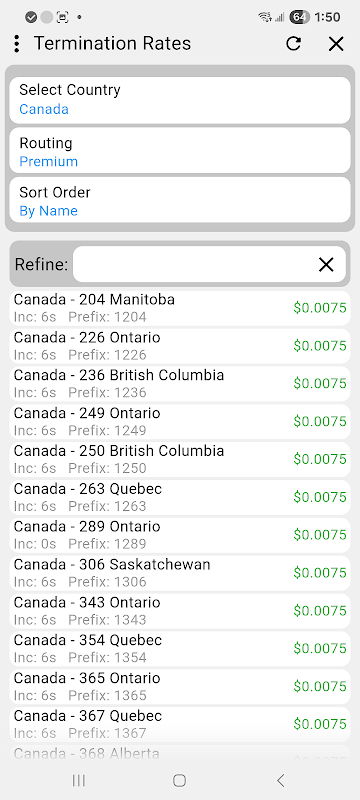Select the Canada - 250 British Columbia row
This screenshot has height=800, width=360.
pos(180,459)
